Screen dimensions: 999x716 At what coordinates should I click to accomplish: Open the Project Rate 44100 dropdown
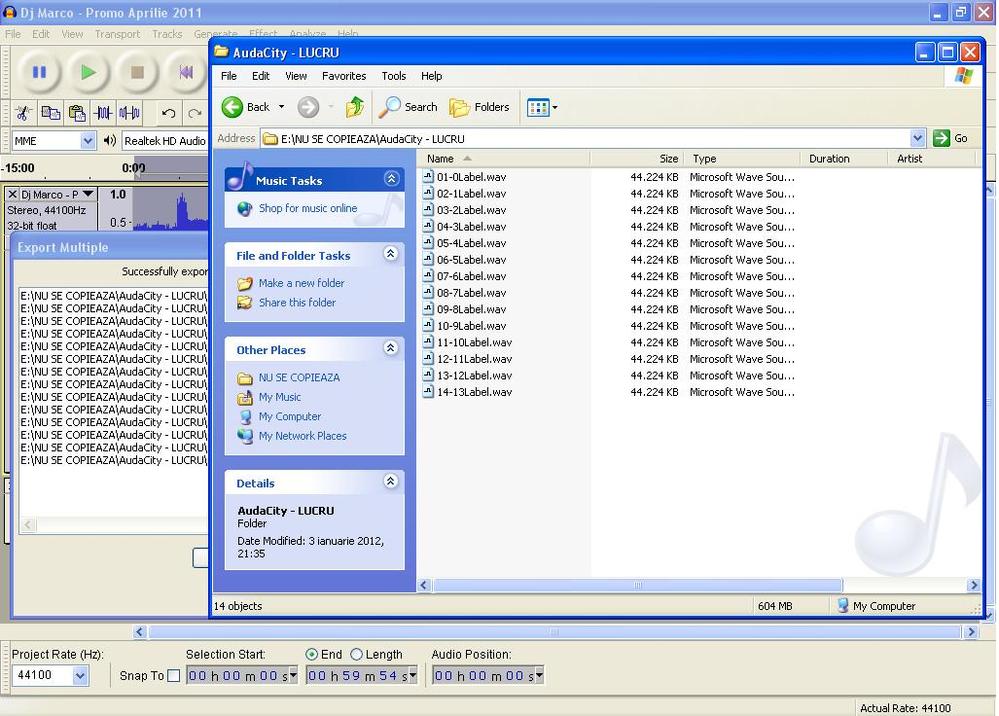(80, 675)
